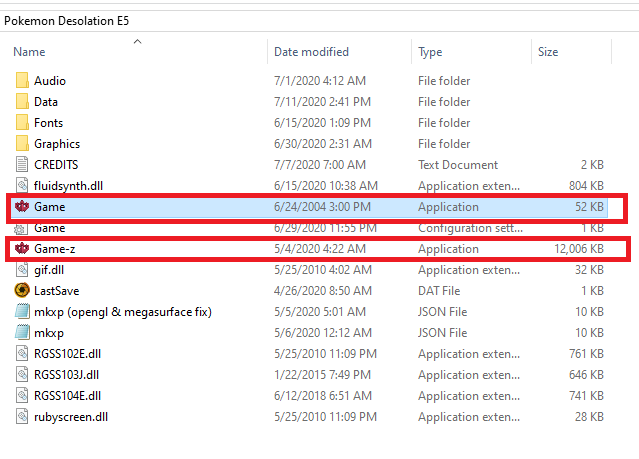
Task: Click the Audio folder icon
Action: point(22,81)
